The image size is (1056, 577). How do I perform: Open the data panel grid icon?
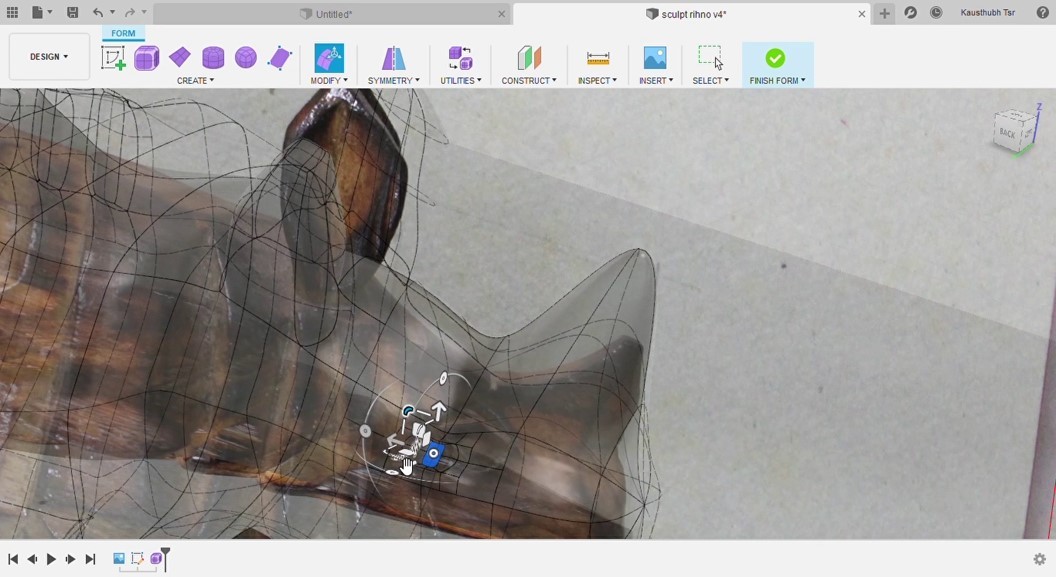tap(12, 12)
